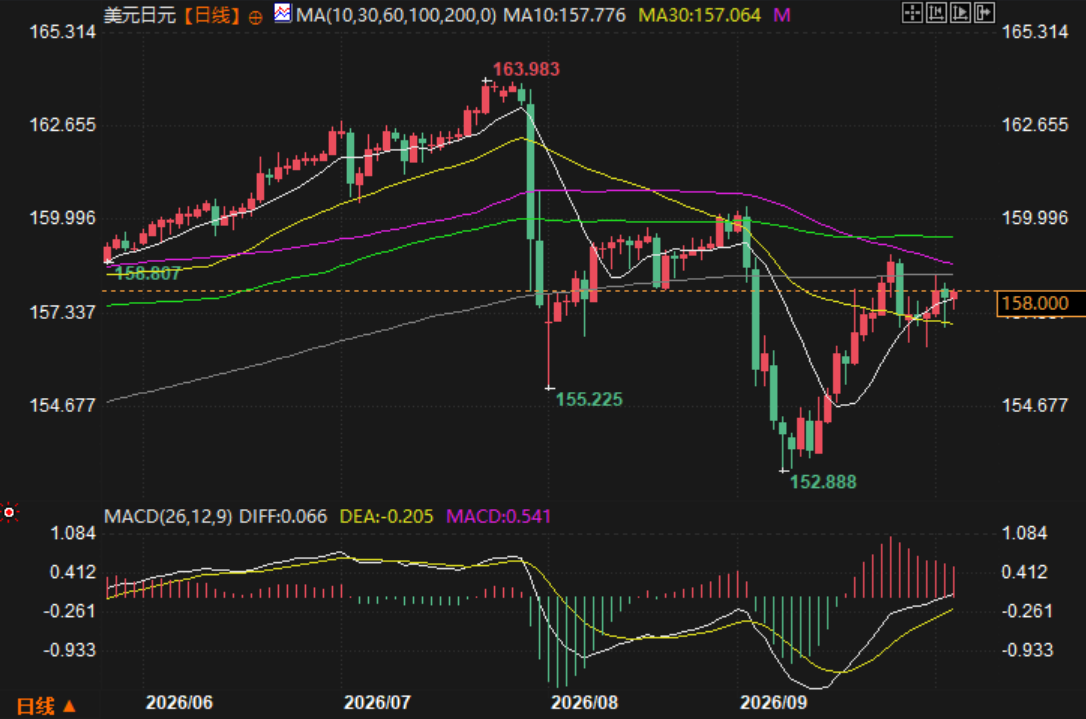Click the crosshair cursor icon in chart toolbar
1086x719 pixels.
click(912, 12)
